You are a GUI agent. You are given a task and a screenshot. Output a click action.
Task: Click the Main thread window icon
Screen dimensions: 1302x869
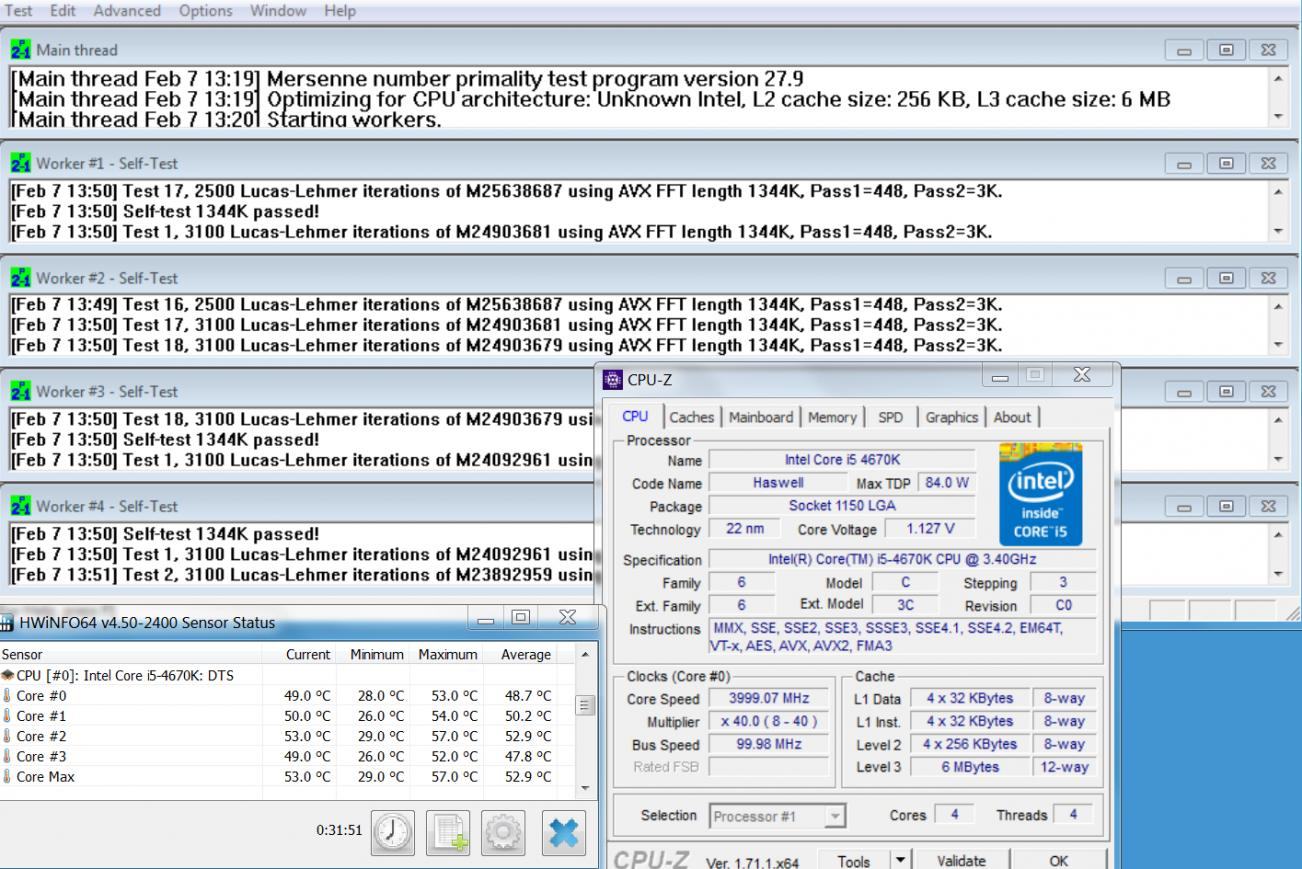click(x=19, y=49)
